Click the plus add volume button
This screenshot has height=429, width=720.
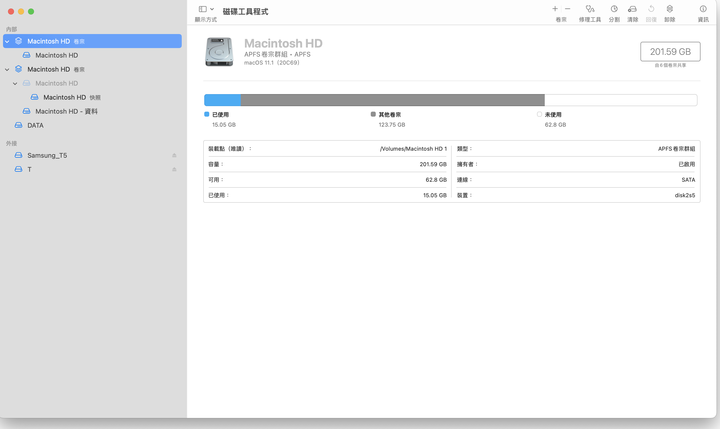coord(555,9)
